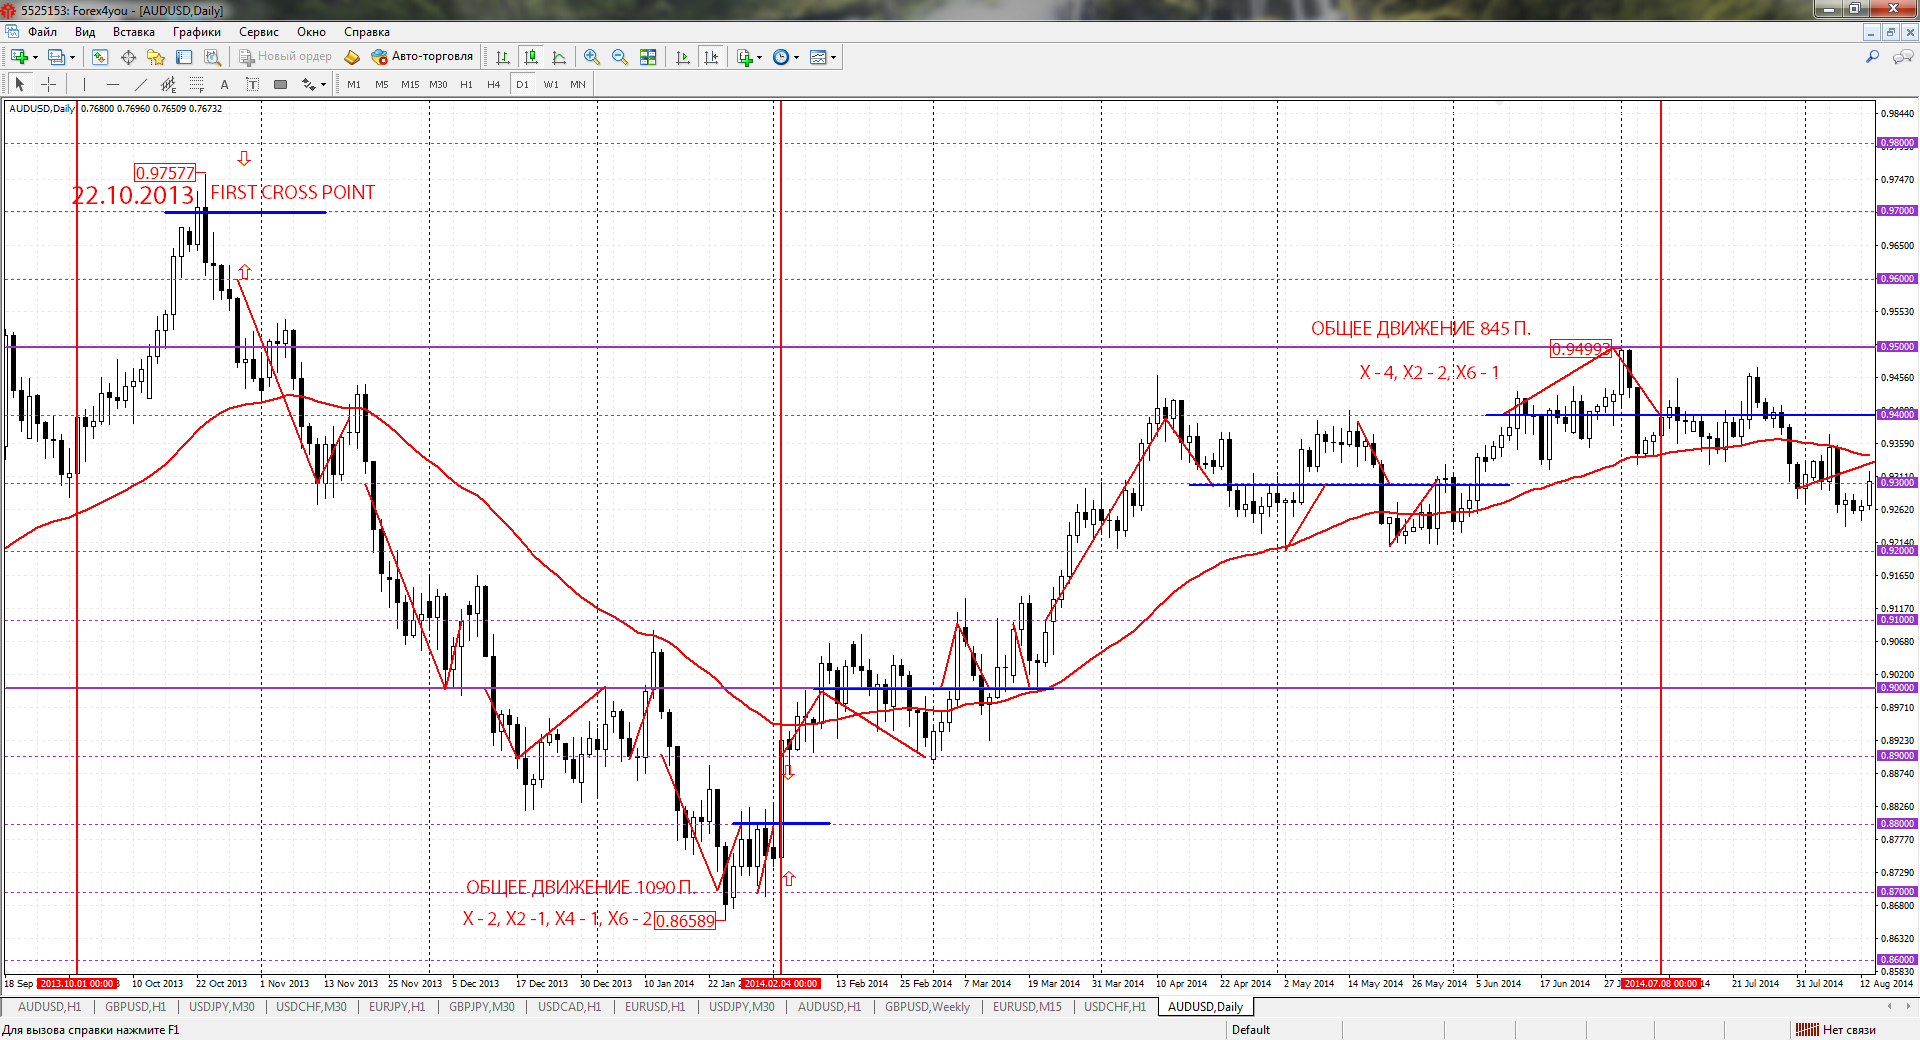The width and height of the screenshot is (1920, 1040).
Task: Open the chart Templates icon
Action: (818, 57)
